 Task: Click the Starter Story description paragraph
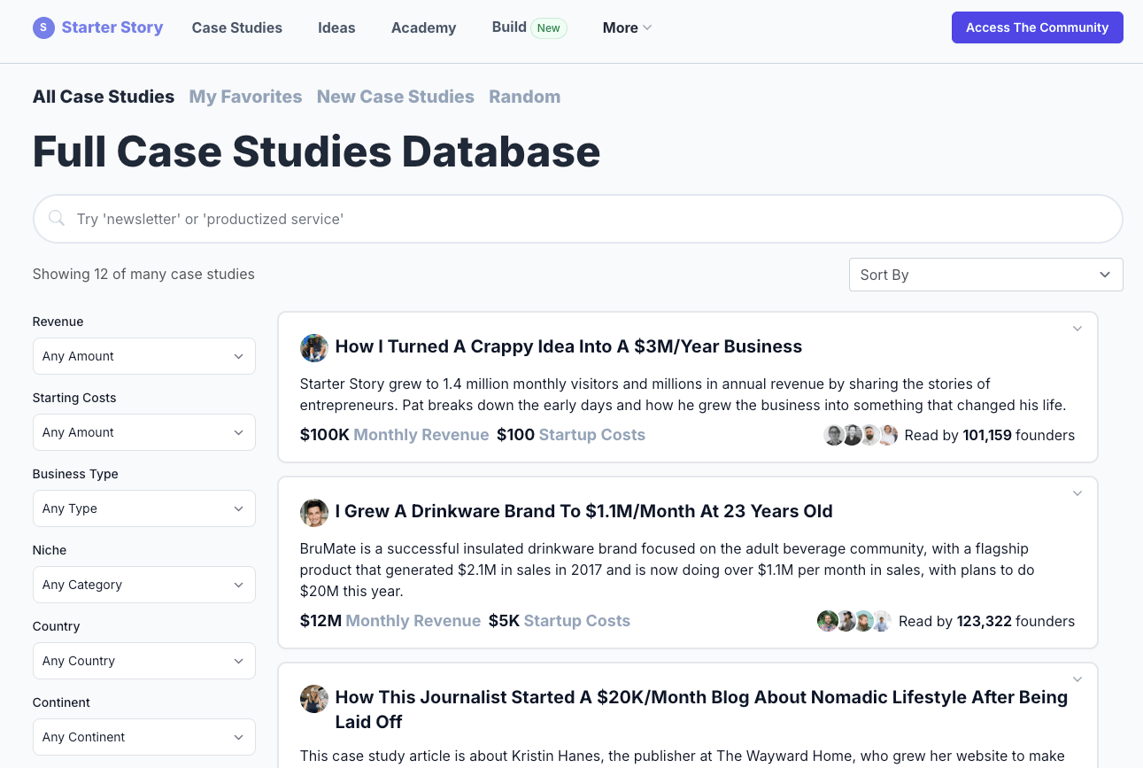[x=683, y=394]
